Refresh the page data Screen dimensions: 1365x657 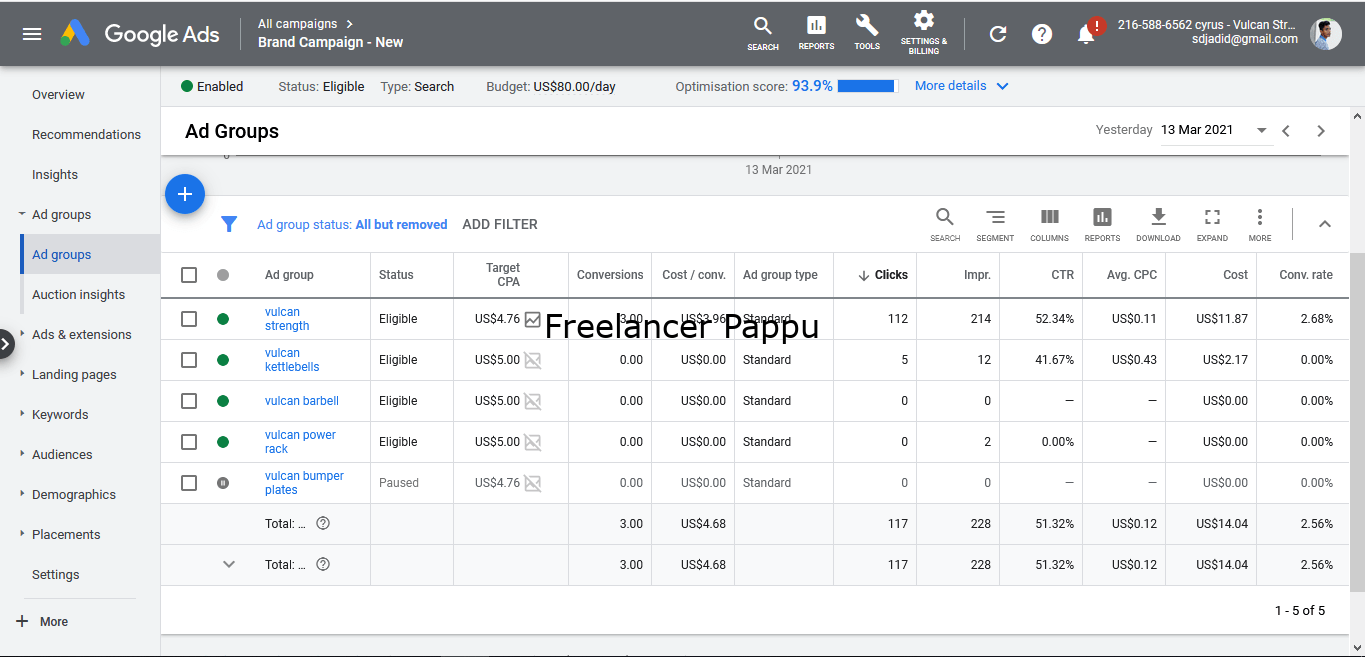pyautogui.click(x=997, y=34)
